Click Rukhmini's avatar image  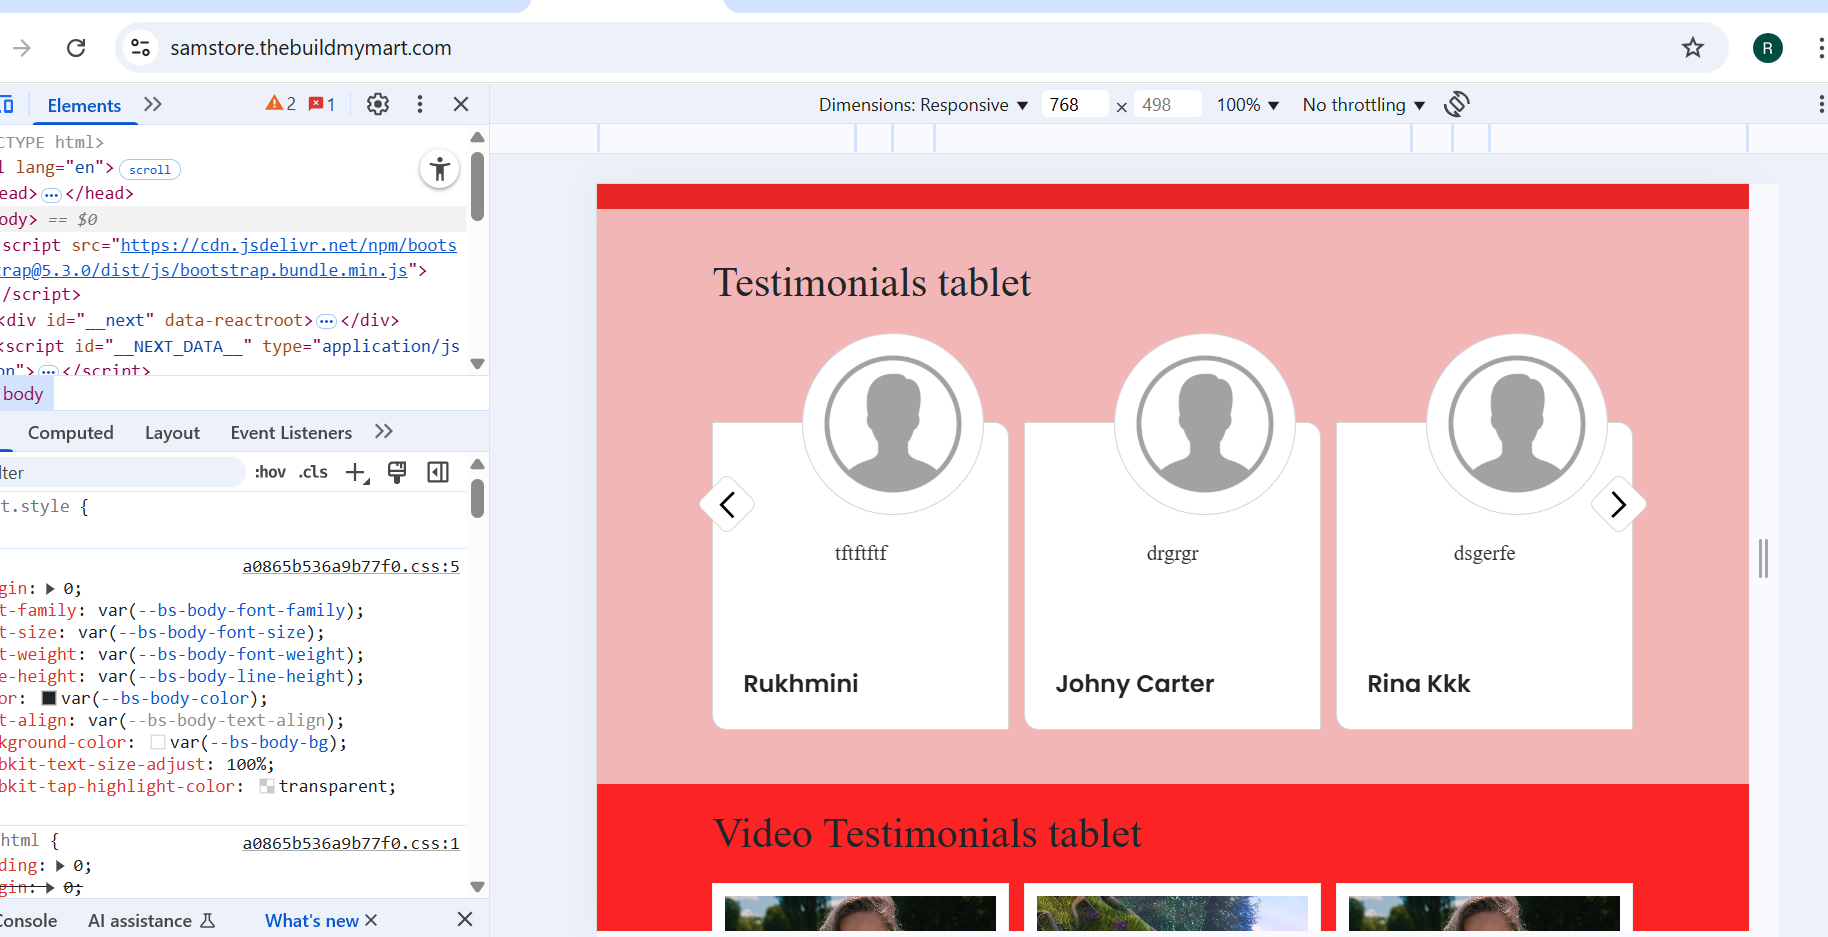pos(893,424)
